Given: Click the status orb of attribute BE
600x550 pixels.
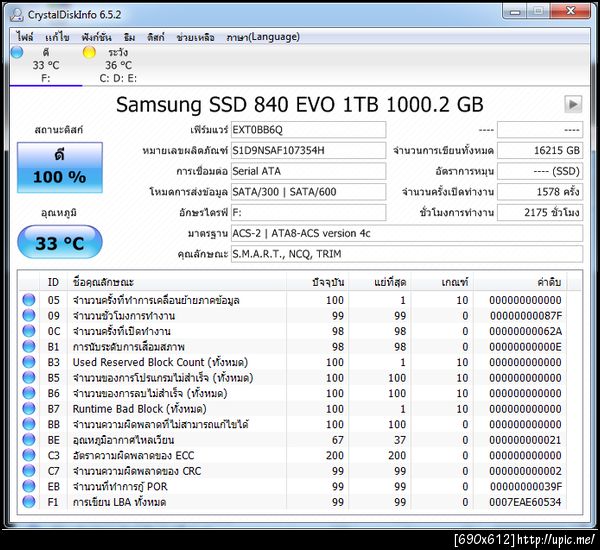Looking at the screenshot, I should click(x=29, y=439).
